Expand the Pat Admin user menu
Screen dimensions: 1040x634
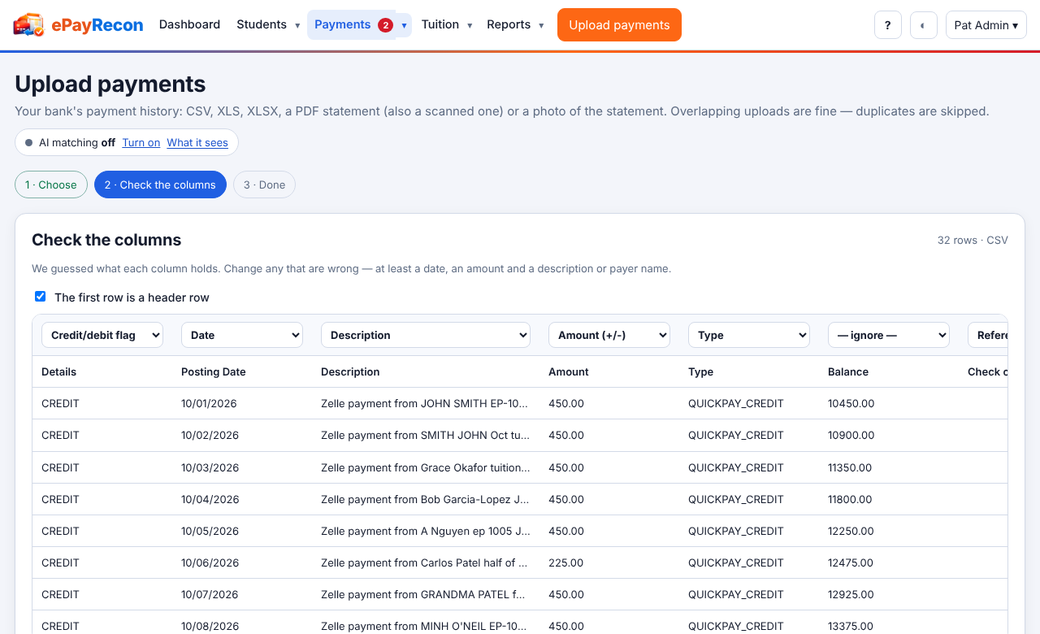pos(986,25)
